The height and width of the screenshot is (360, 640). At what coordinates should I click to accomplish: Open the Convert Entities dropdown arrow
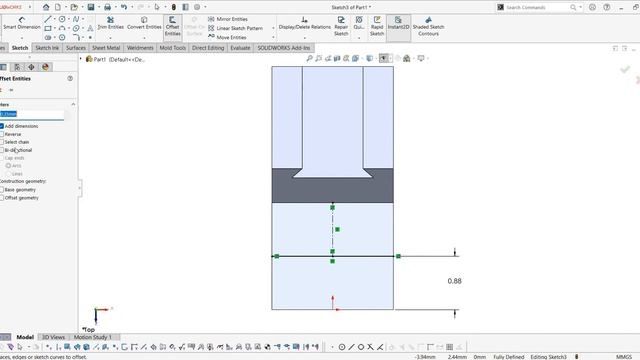144,38
